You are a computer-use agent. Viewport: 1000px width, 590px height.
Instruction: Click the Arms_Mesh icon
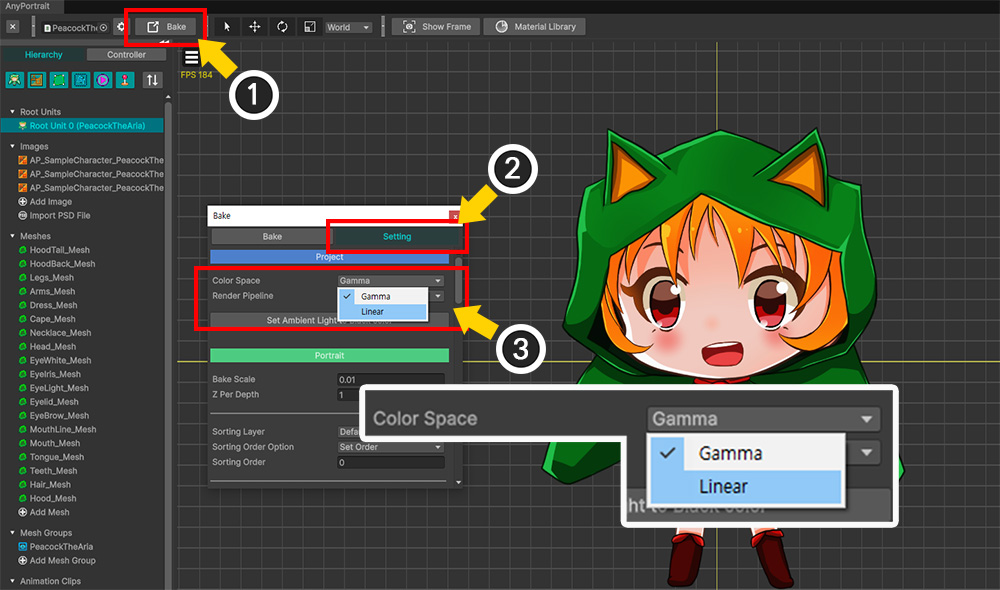point(23,291)
